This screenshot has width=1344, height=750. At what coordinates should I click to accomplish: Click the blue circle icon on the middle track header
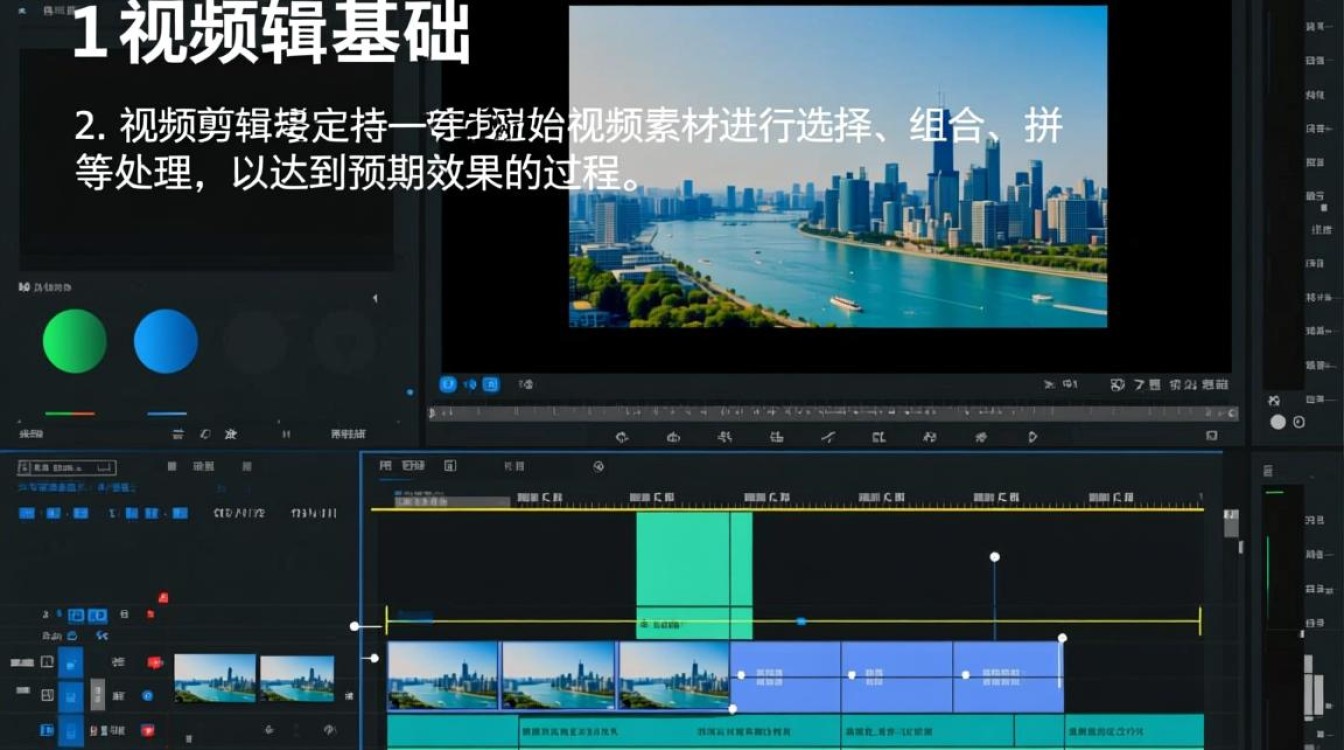pyautogui.click(x=148, y=695)
